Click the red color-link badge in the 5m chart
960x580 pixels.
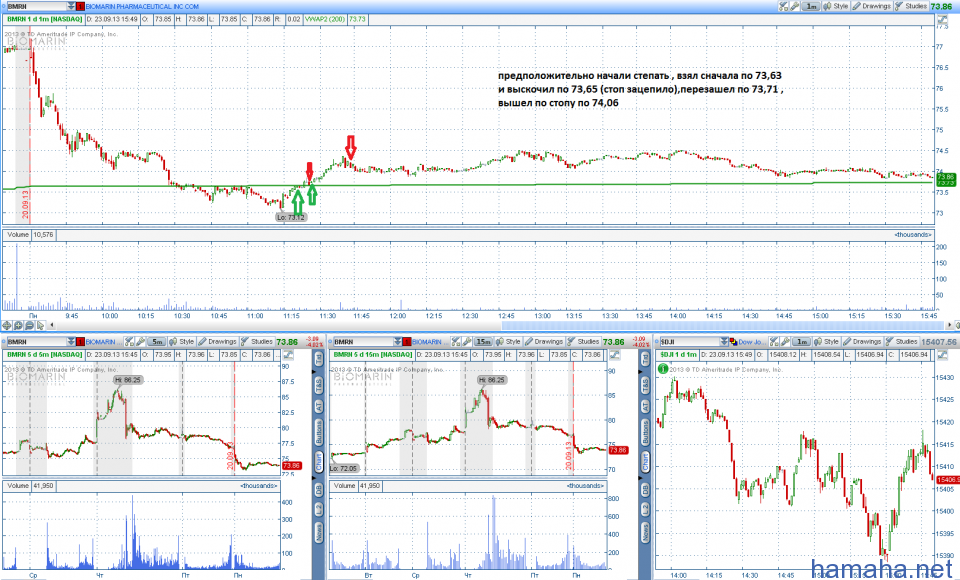coord(80,342)
